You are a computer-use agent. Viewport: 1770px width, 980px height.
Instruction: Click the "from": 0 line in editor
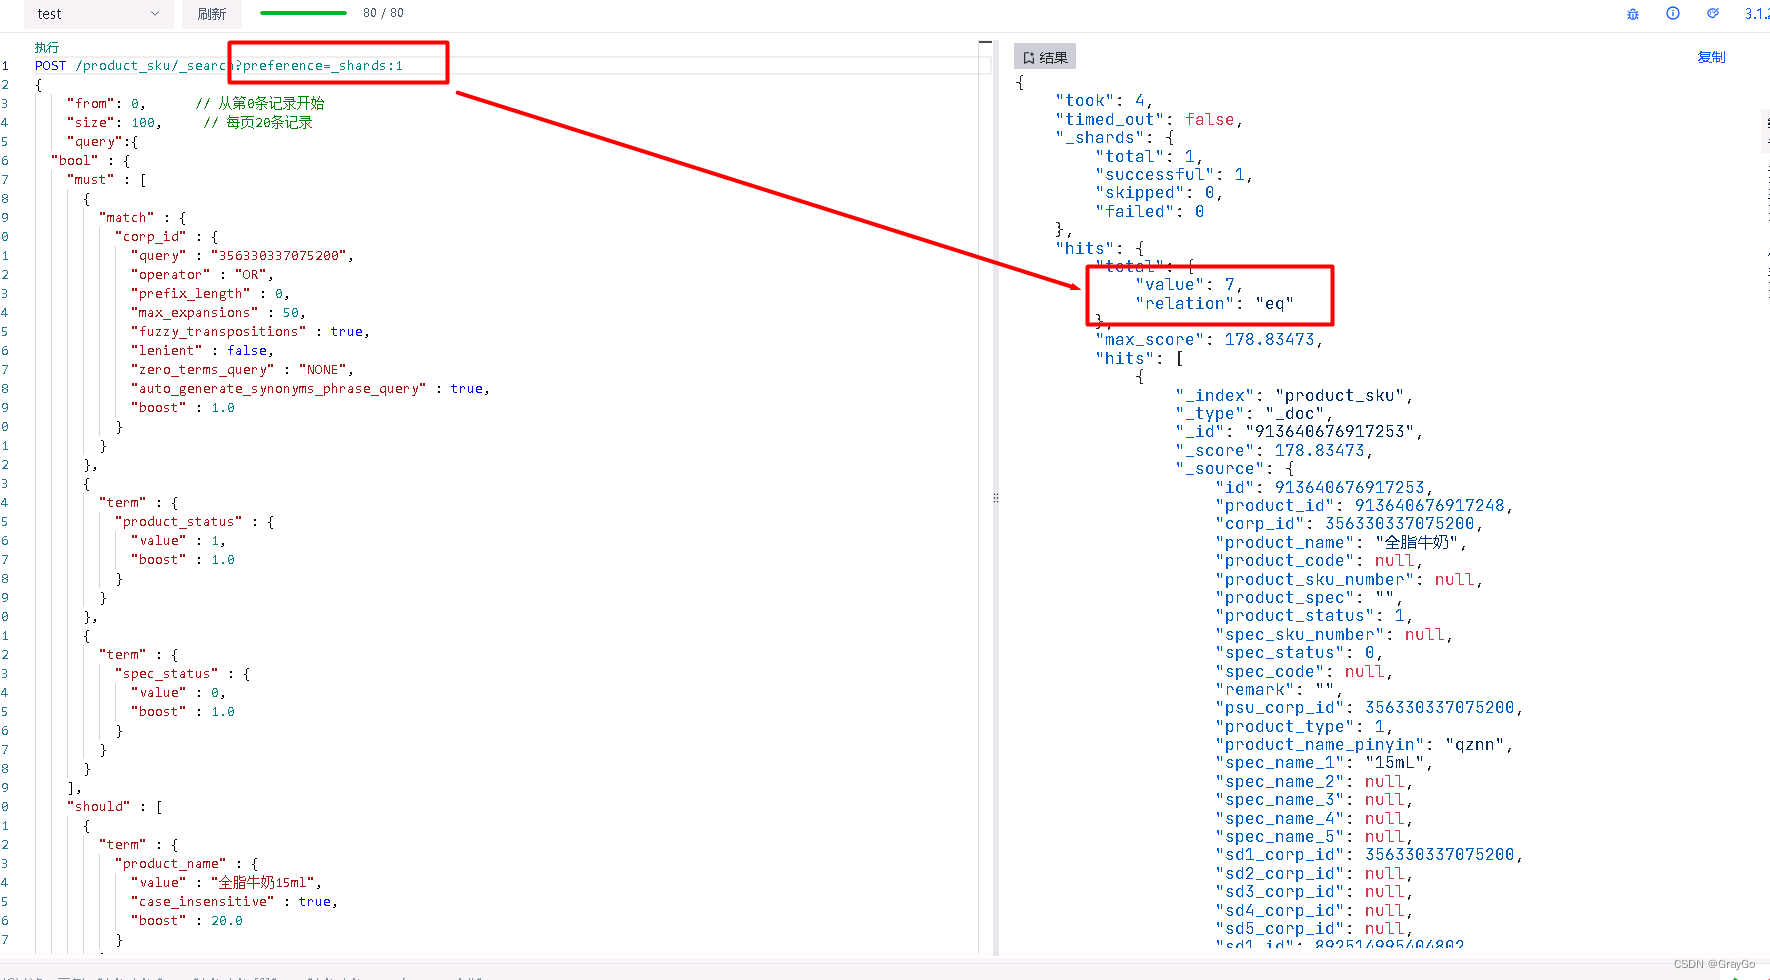106,104
